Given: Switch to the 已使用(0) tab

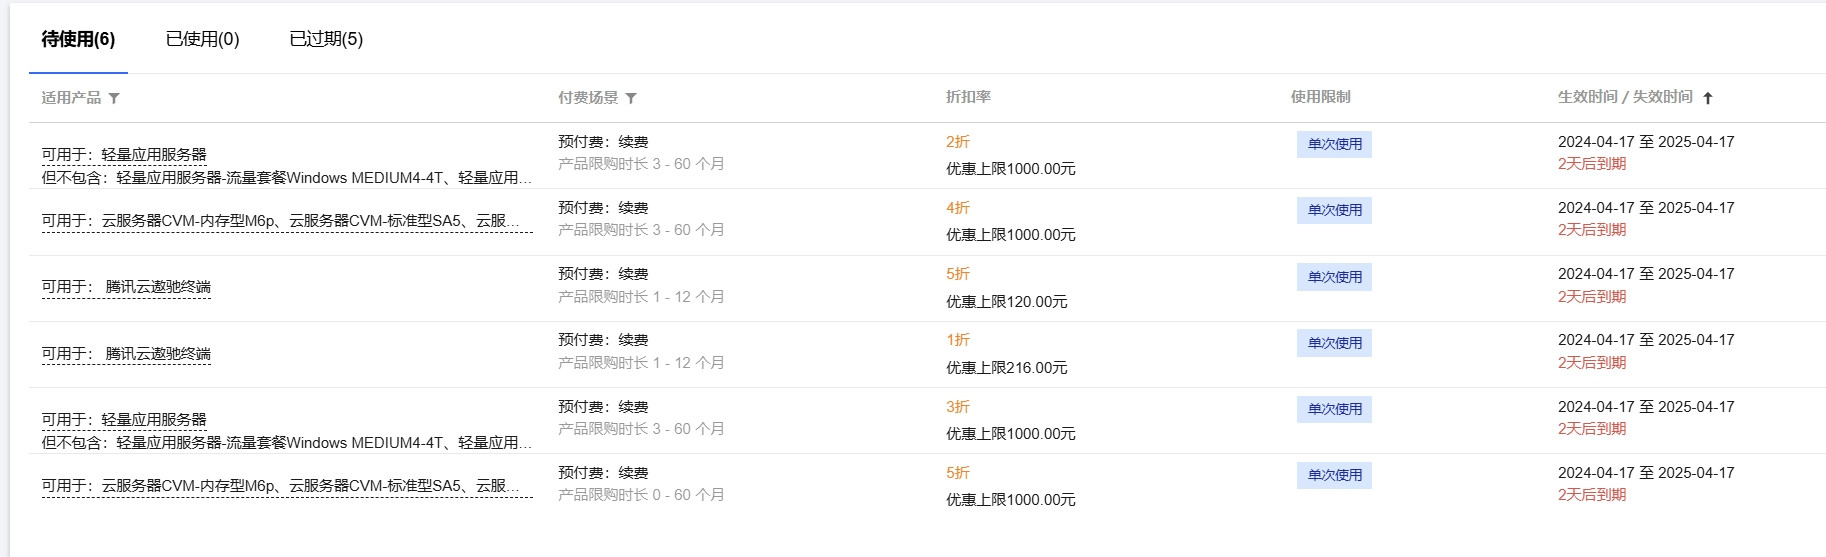Looking at the screenshot, I should pos(203,39).
